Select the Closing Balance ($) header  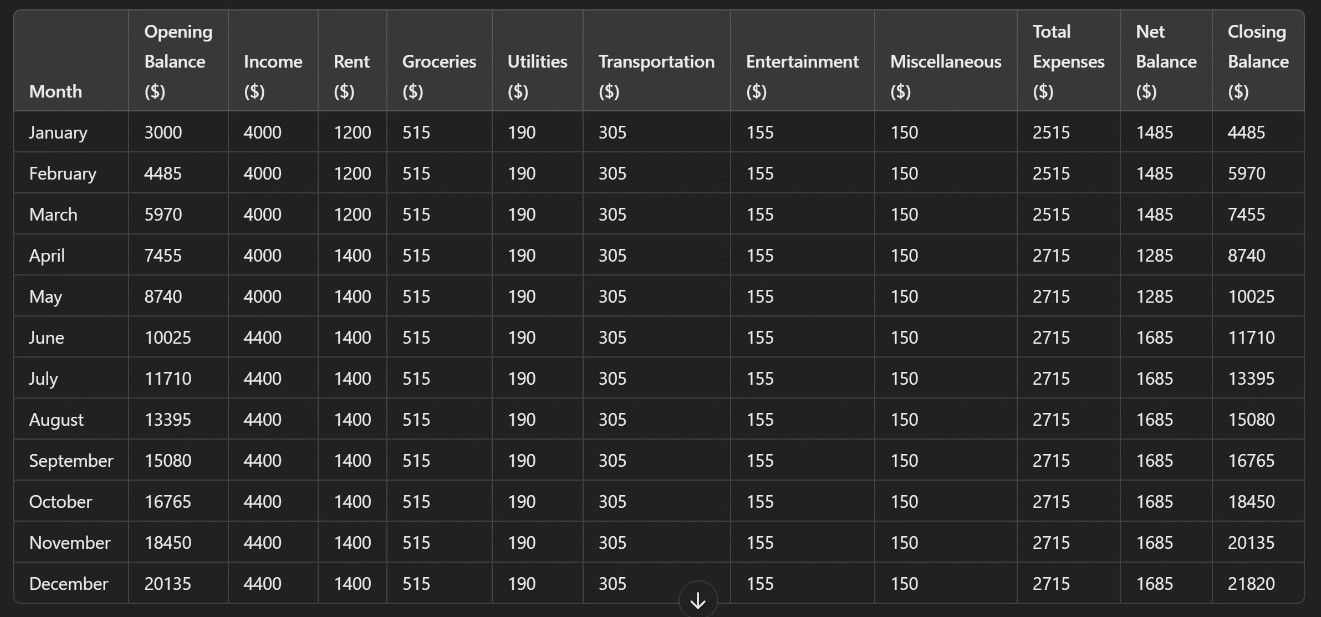pos(1258,61)
